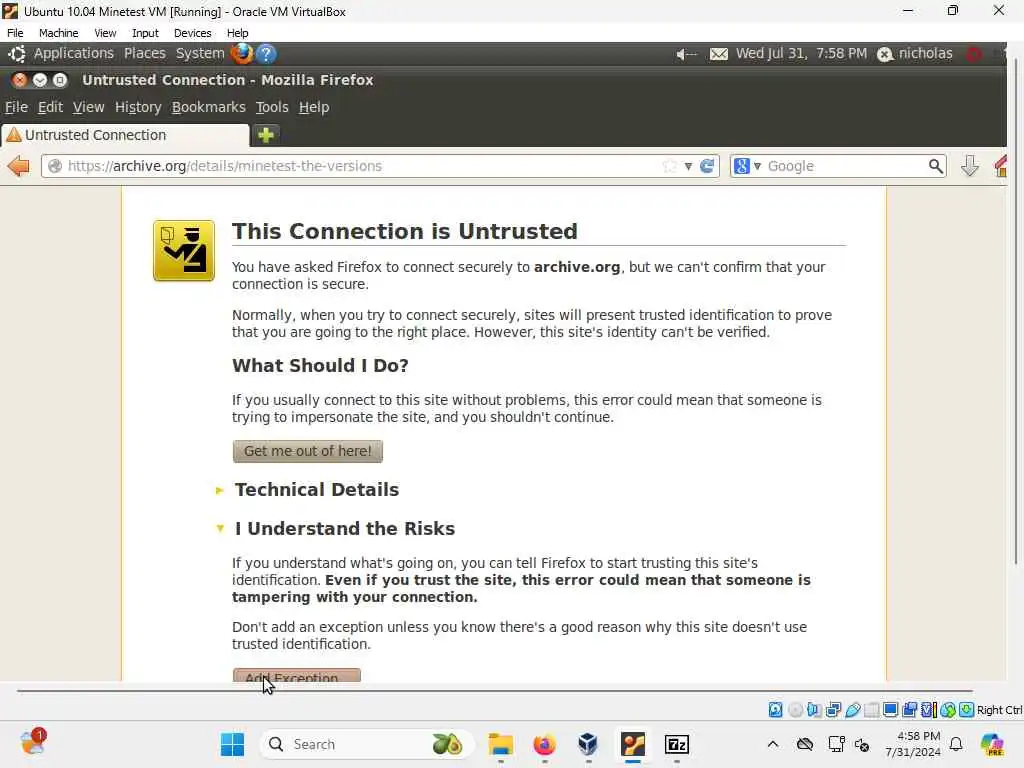The width and height of the screenshot is (1024, 768).
Task: Open the Ubuntu Applications menu
Action: coord(74,54)
